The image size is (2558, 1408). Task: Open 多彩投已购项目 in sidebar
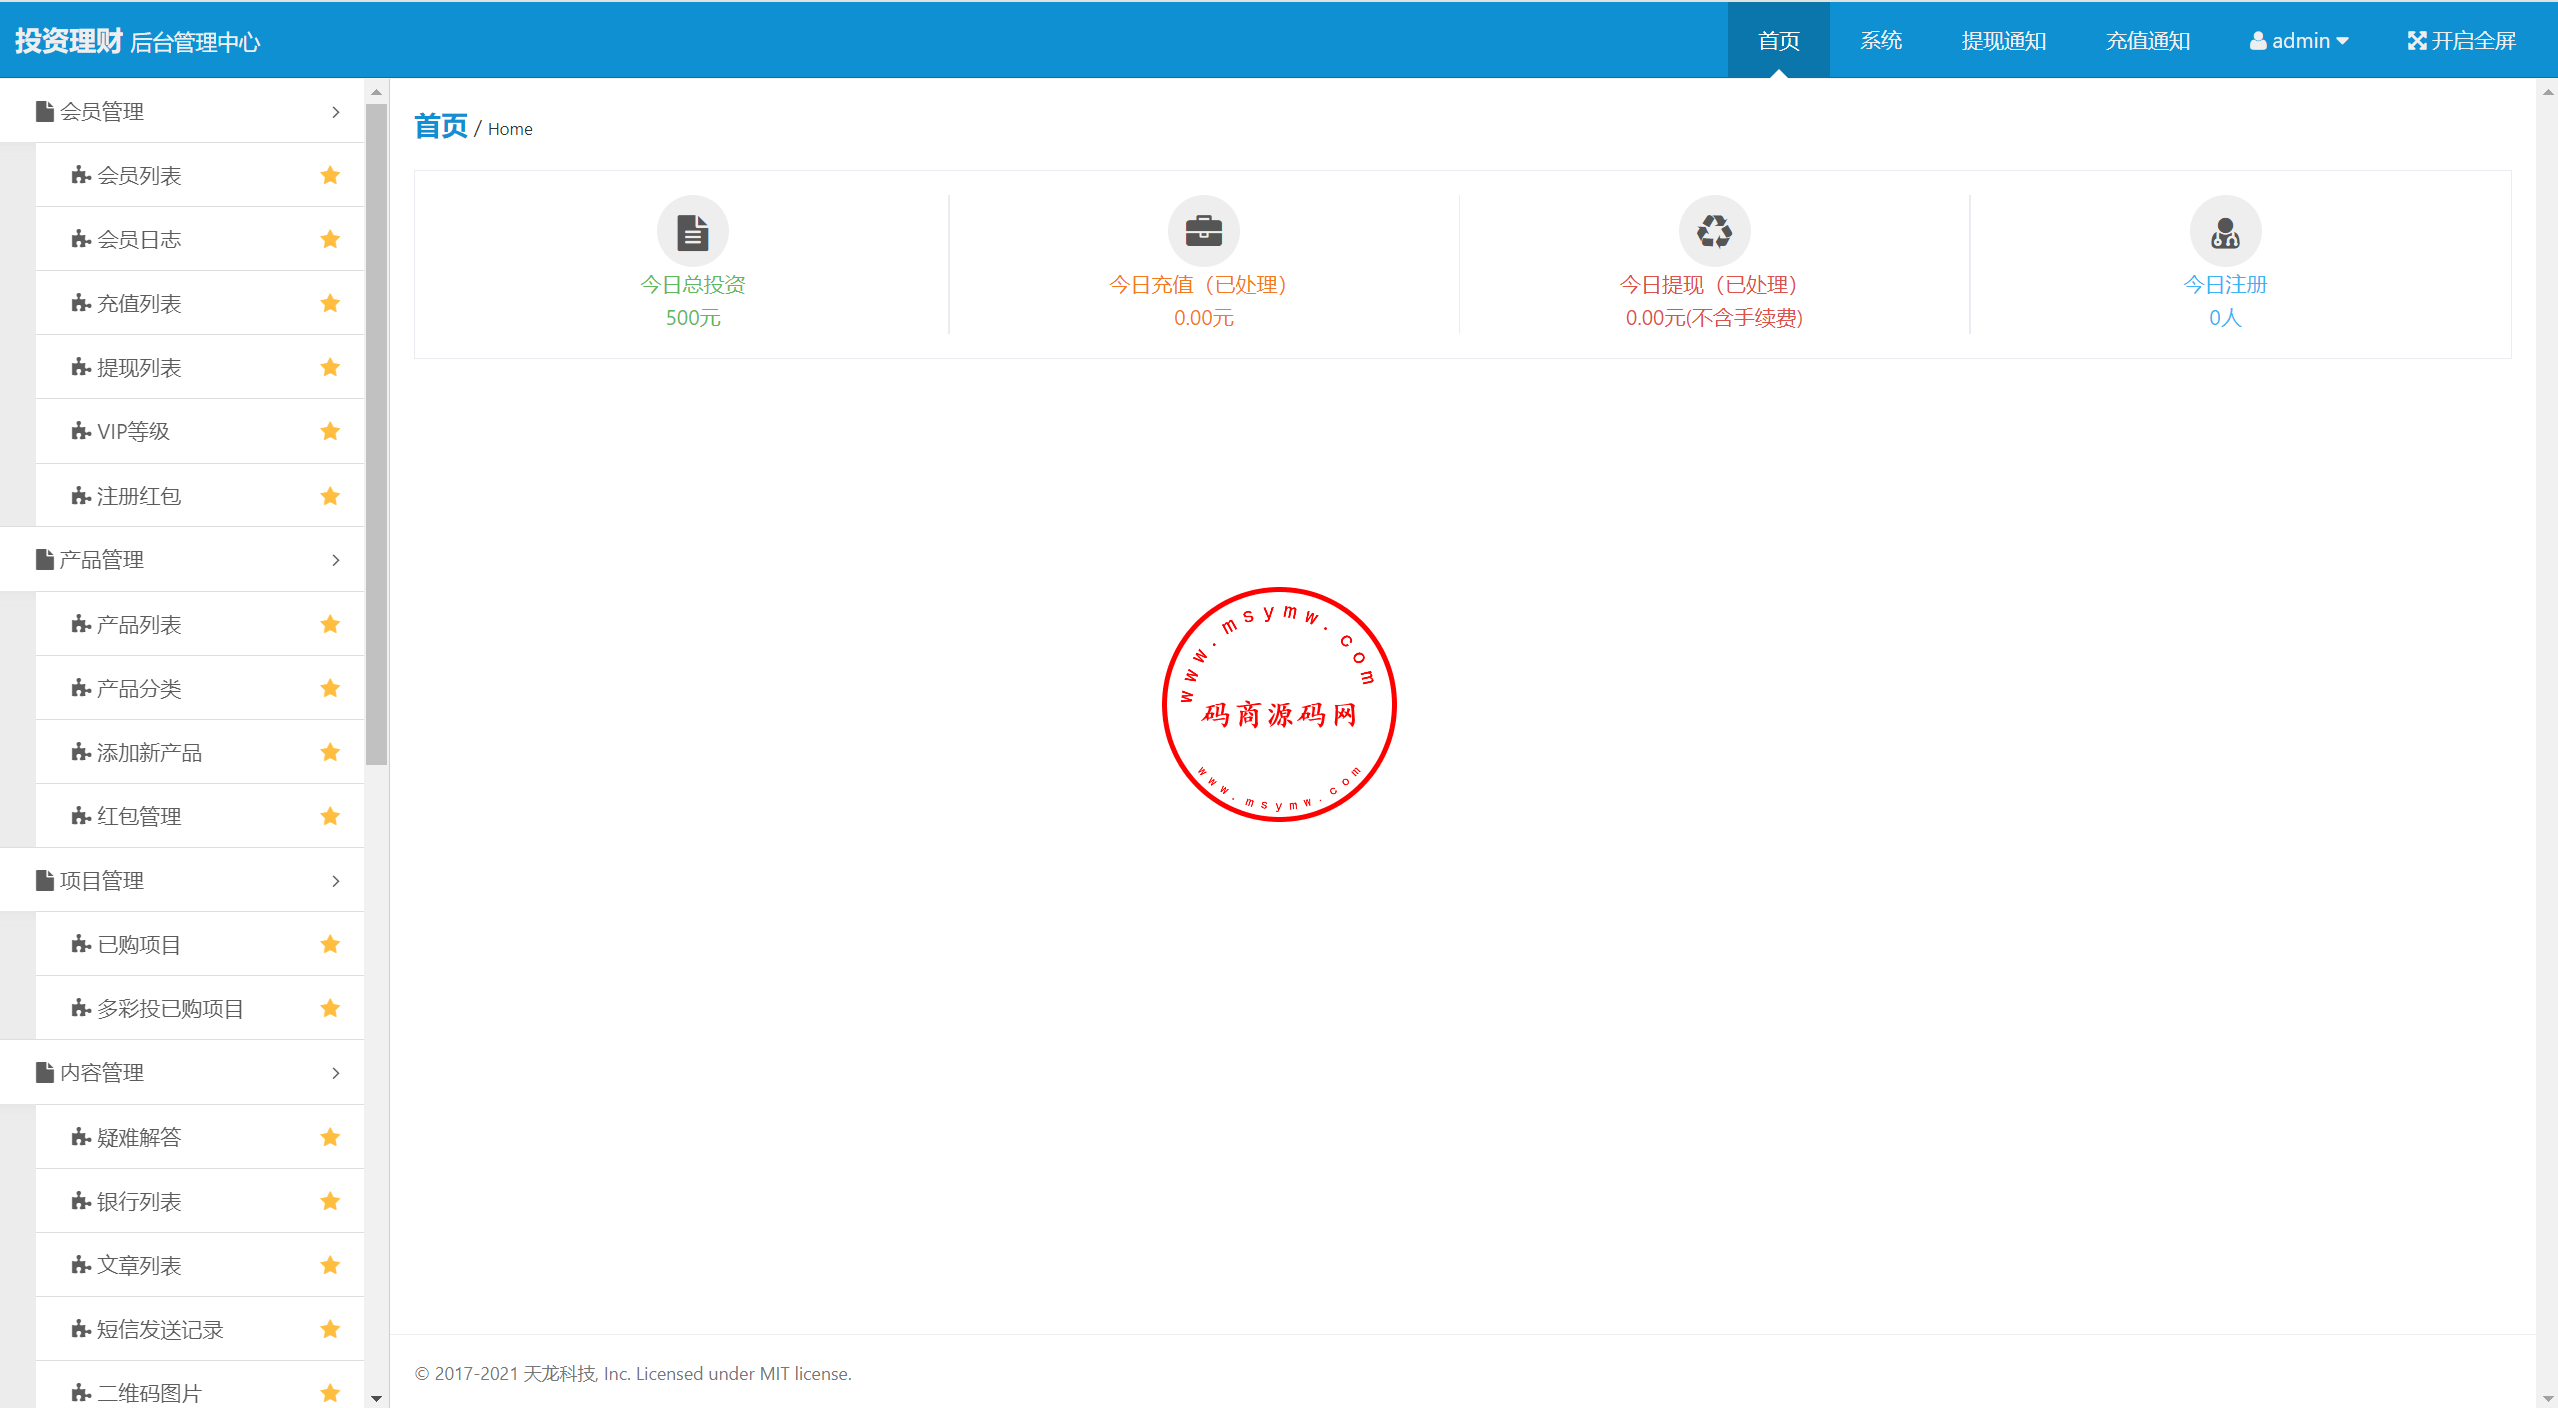point(200,1008)
